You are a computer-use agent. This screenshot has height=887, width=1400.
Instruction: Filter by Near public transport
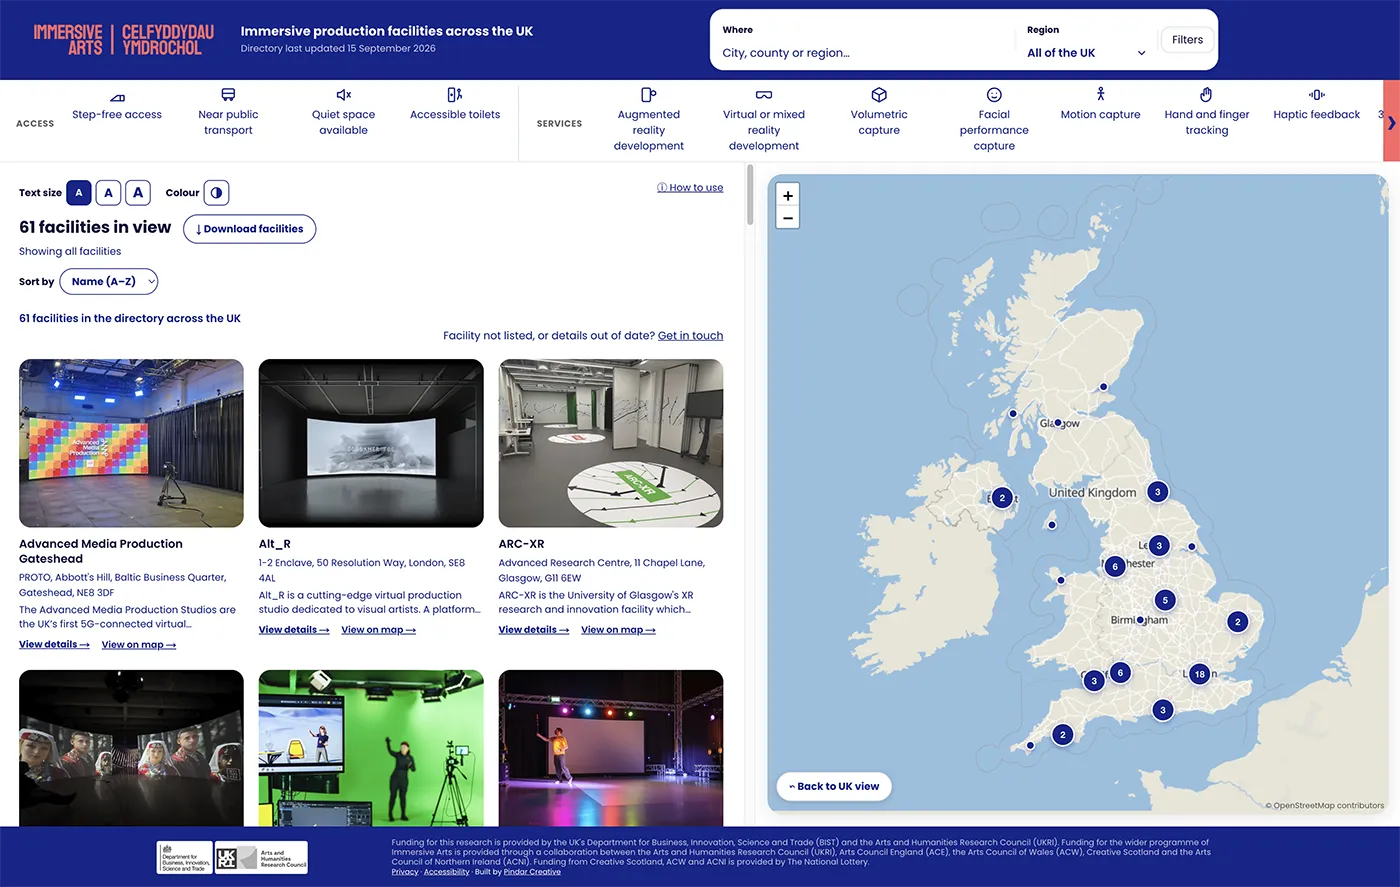[x=228, y=112]
